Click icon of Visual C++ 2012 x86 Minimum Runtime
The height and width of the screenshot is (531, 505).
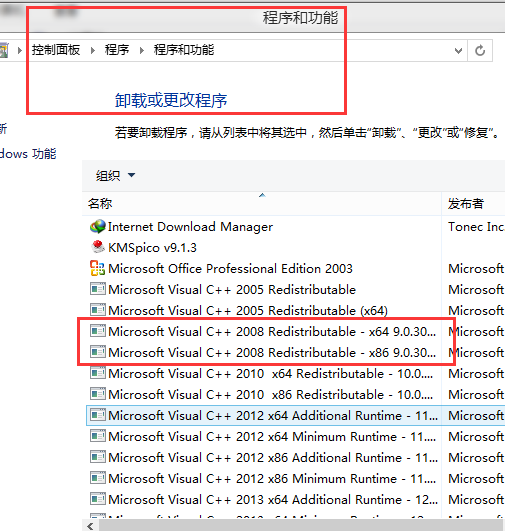coord(98,478)
